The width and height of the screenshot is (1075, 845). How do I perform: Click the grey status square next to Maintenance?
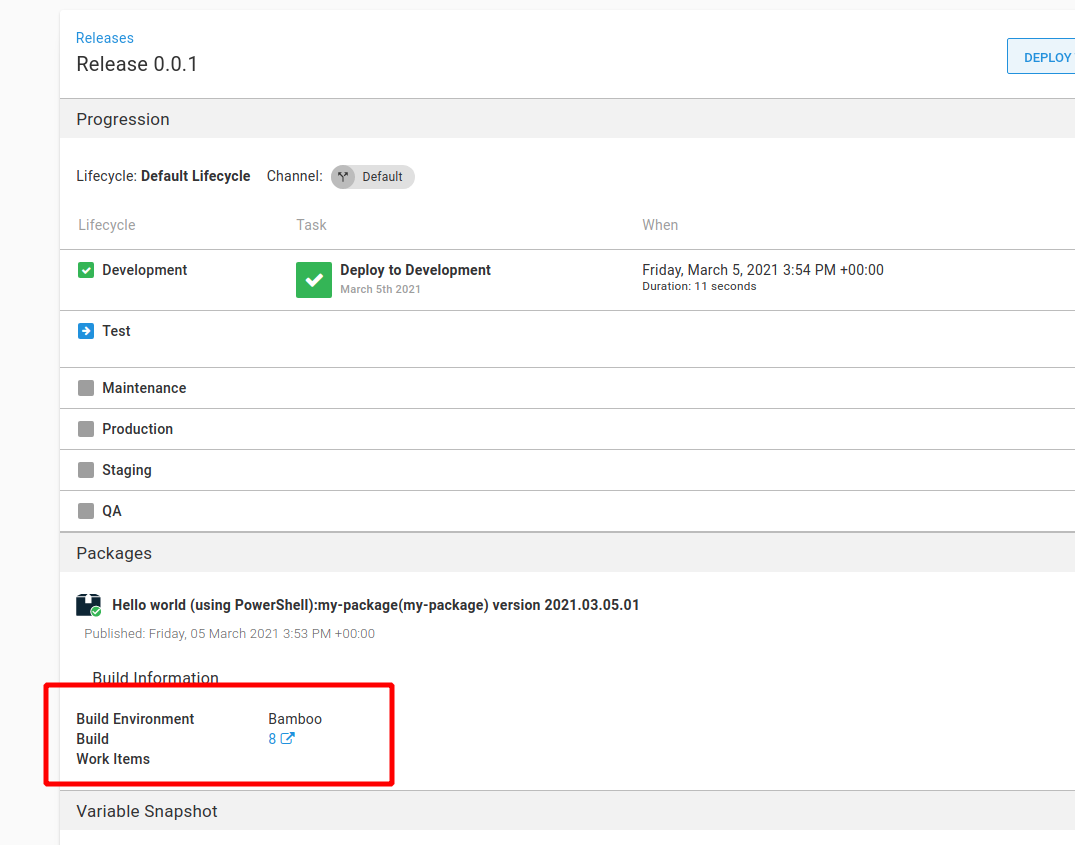pyautogui.click(x=86, y=387)
